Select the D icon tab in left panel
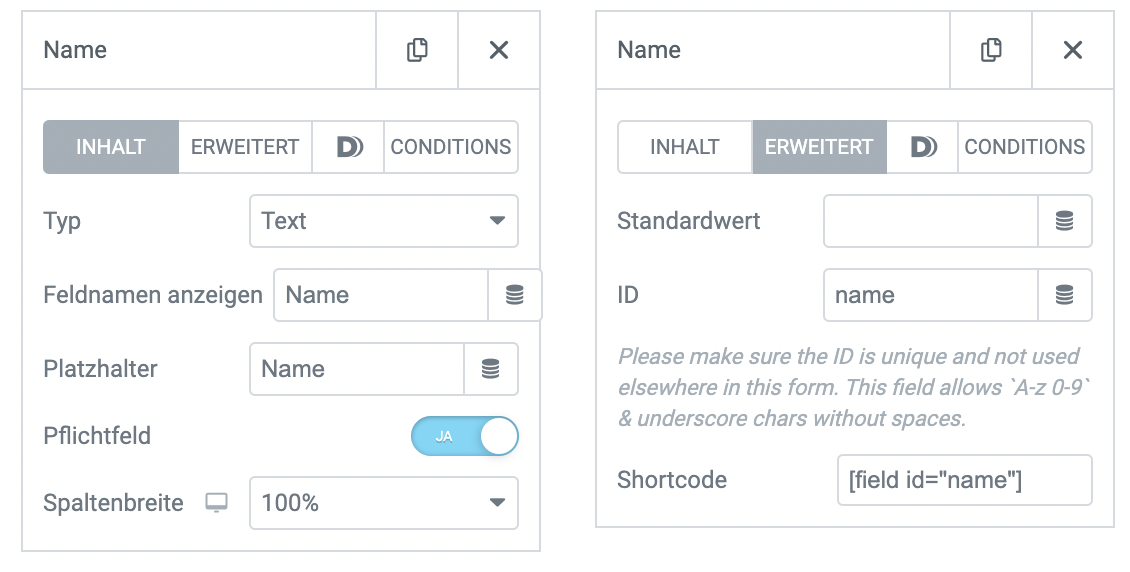 point(348,147)
